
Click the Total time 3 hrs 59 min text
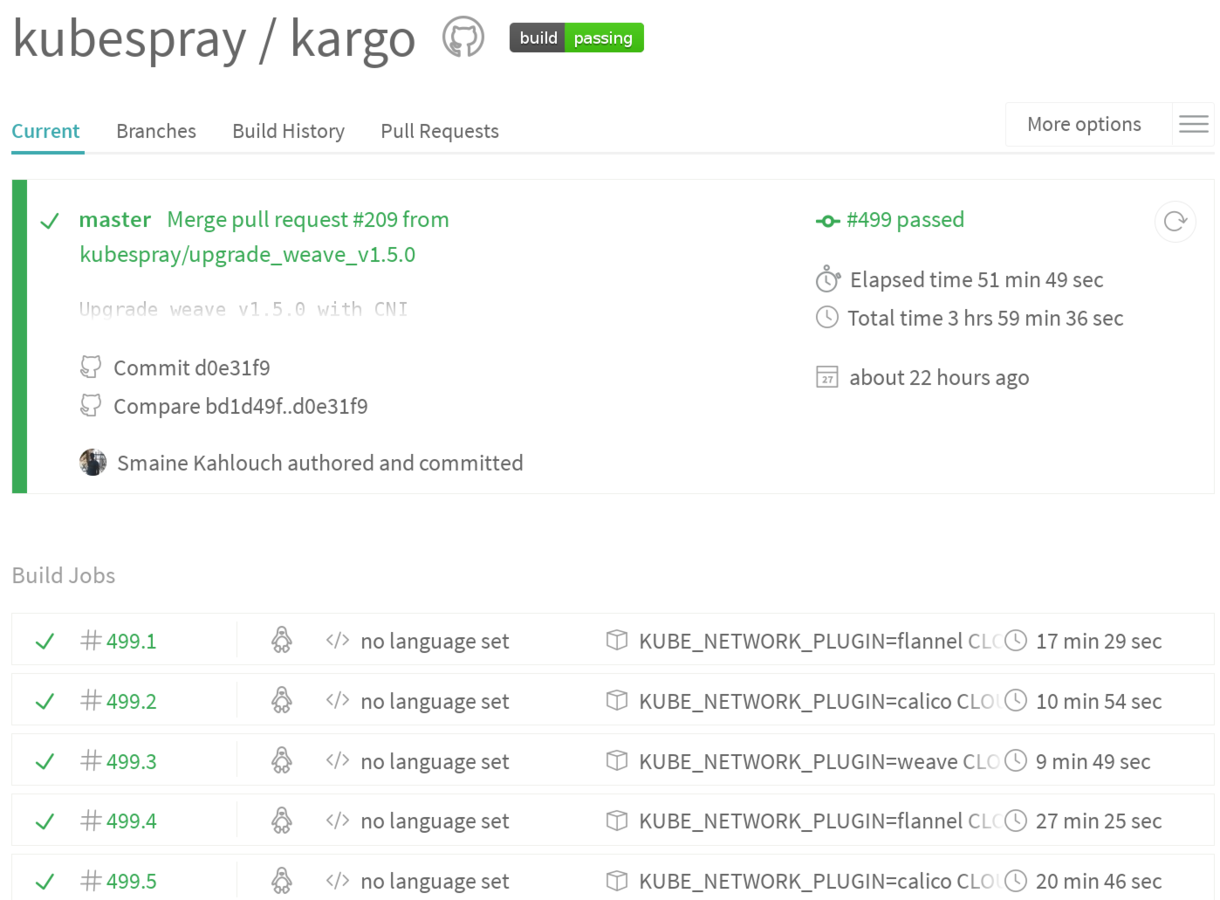tap(986, 318)
